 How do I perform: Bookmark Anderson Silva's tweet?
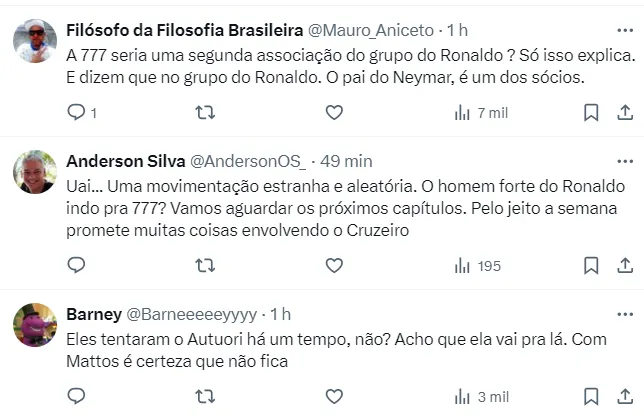[x=591, y=265]
